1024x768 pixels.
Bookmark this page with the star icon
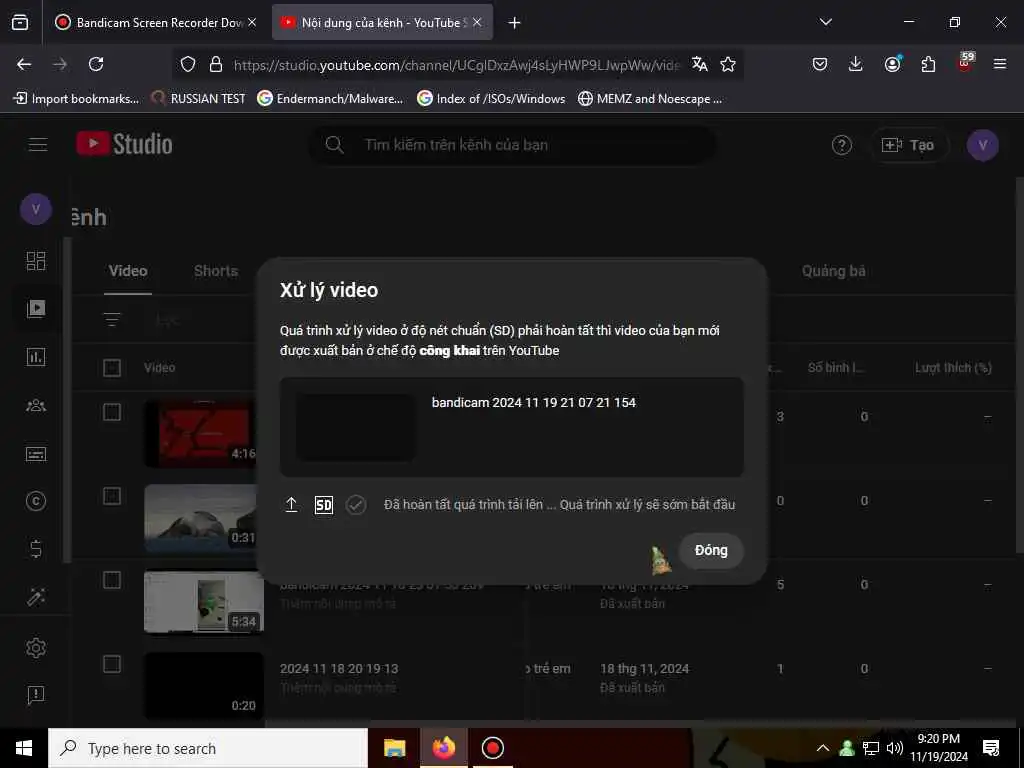pyautogui.click(x=728, y=64)
